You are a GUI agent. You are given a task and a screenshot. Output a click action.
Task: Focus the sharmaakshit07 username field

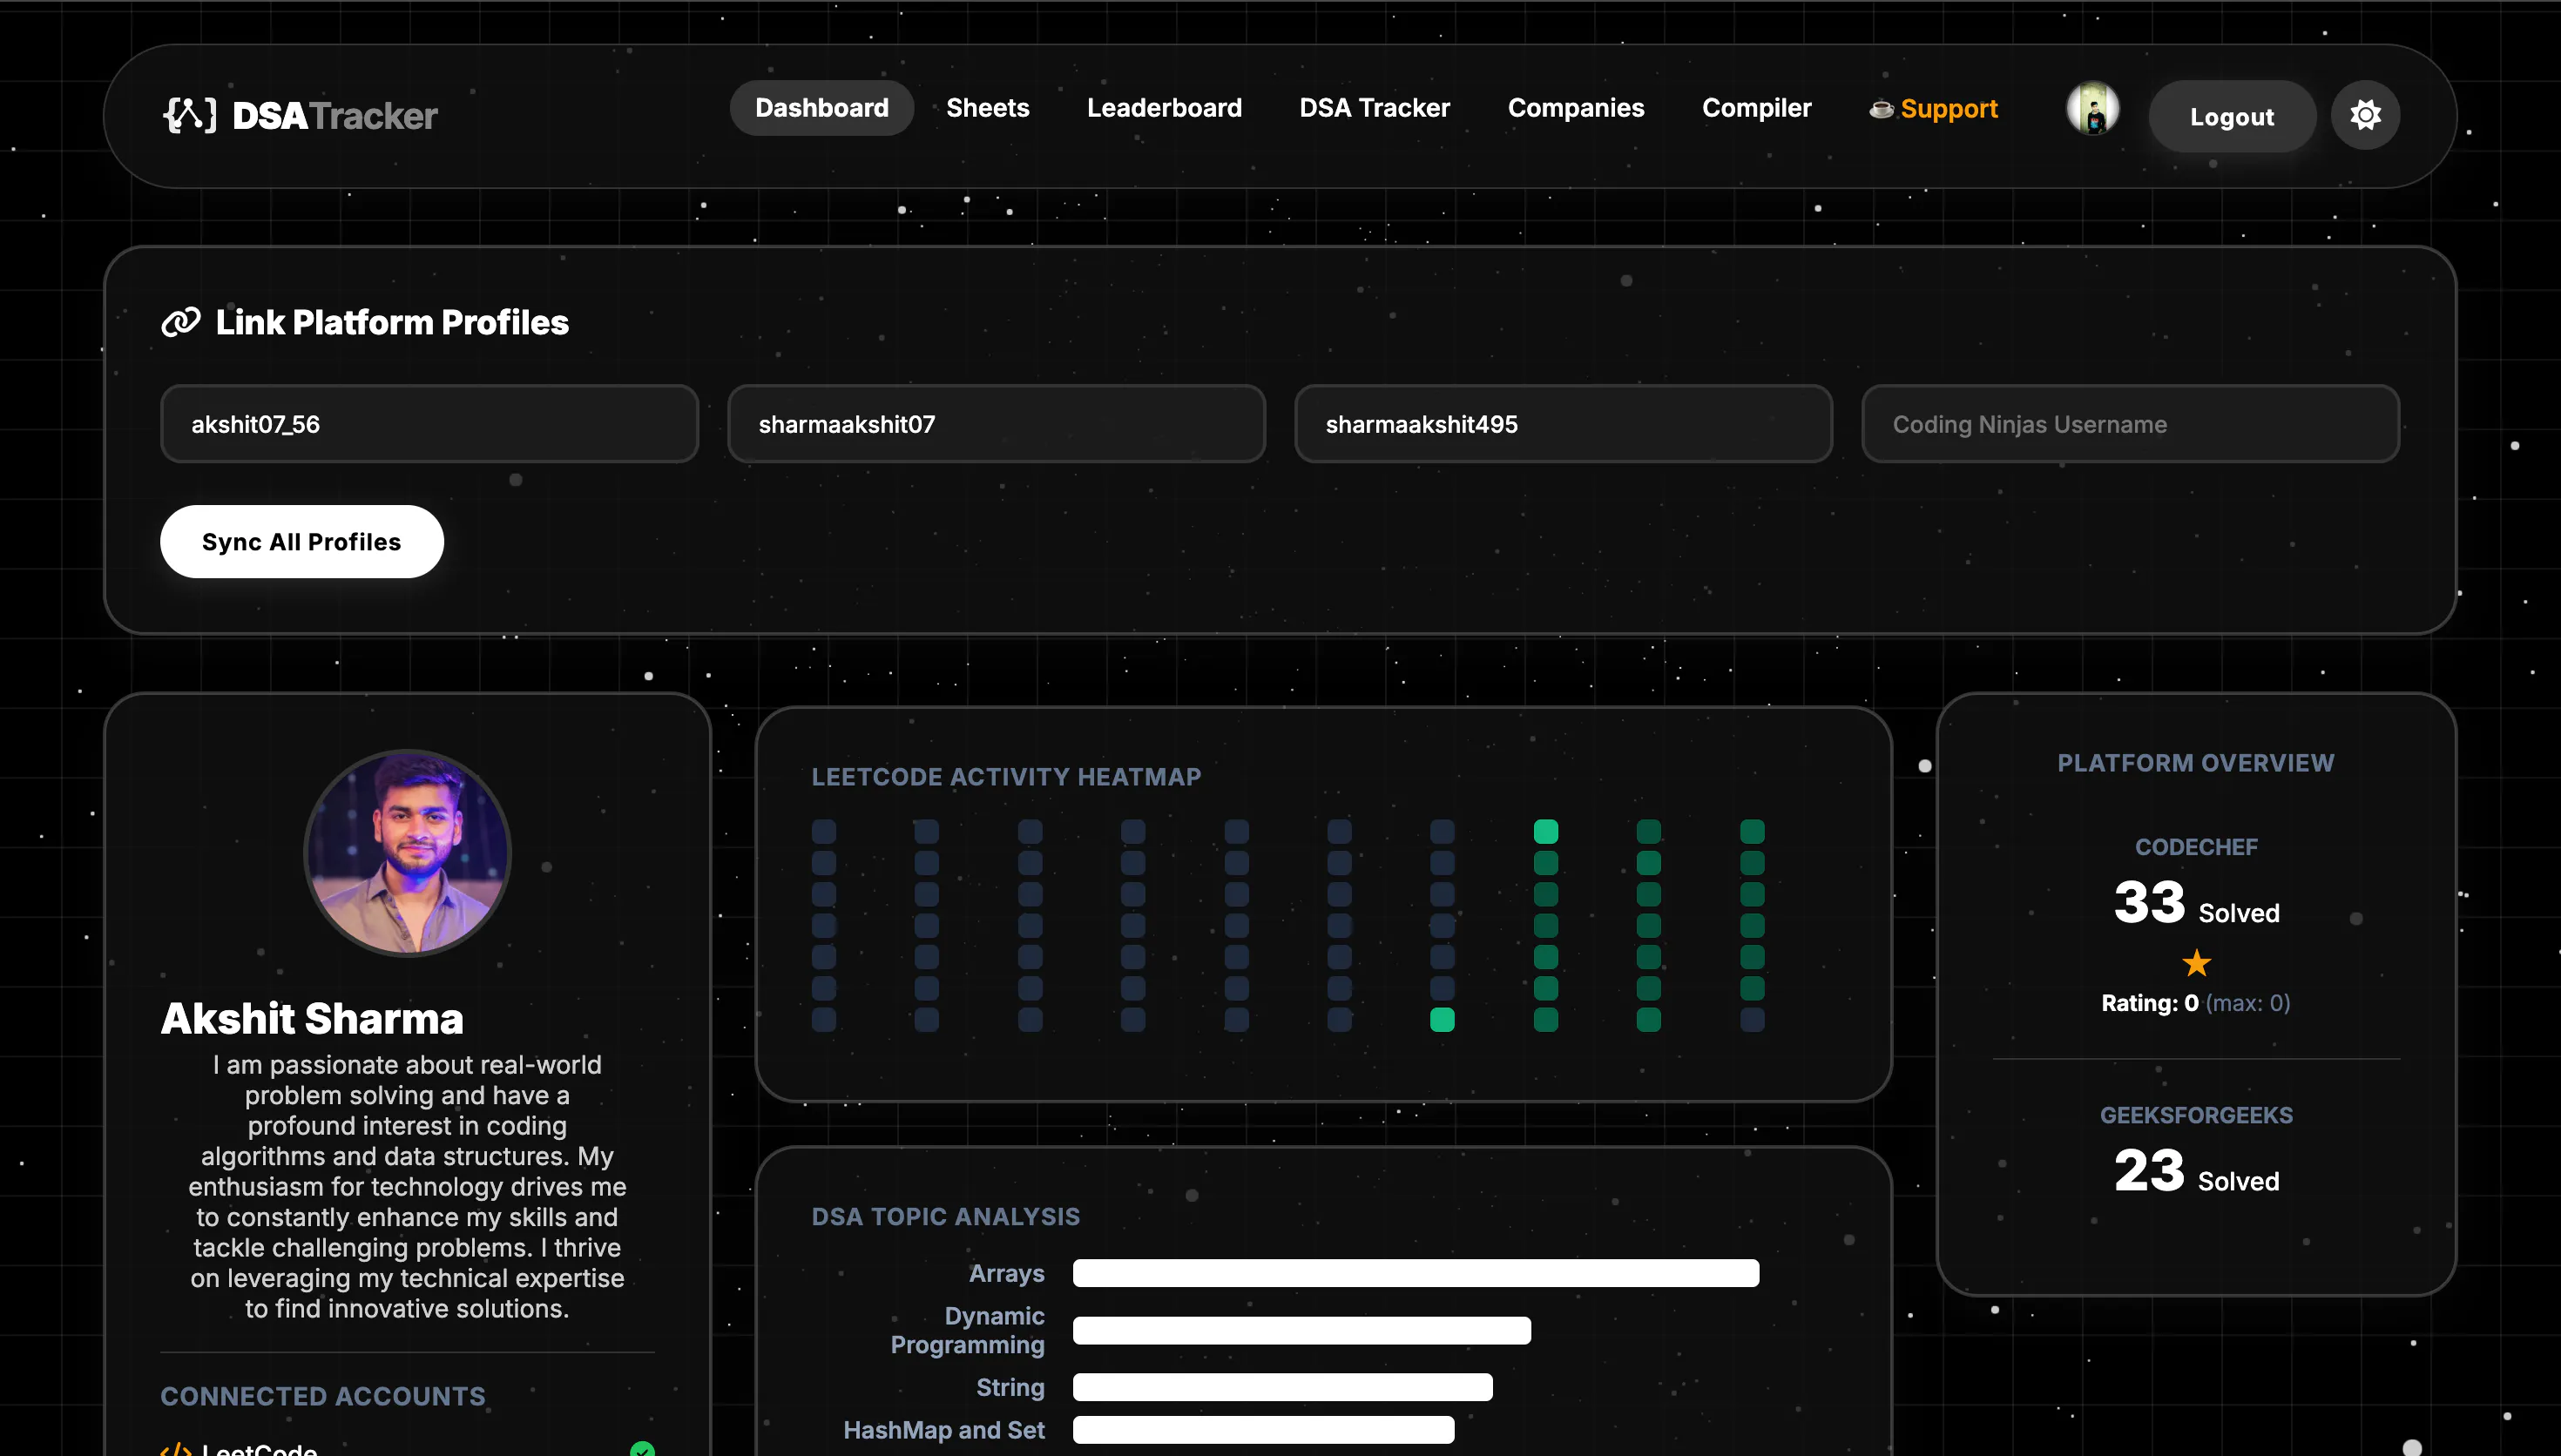(x=996, y=424)
